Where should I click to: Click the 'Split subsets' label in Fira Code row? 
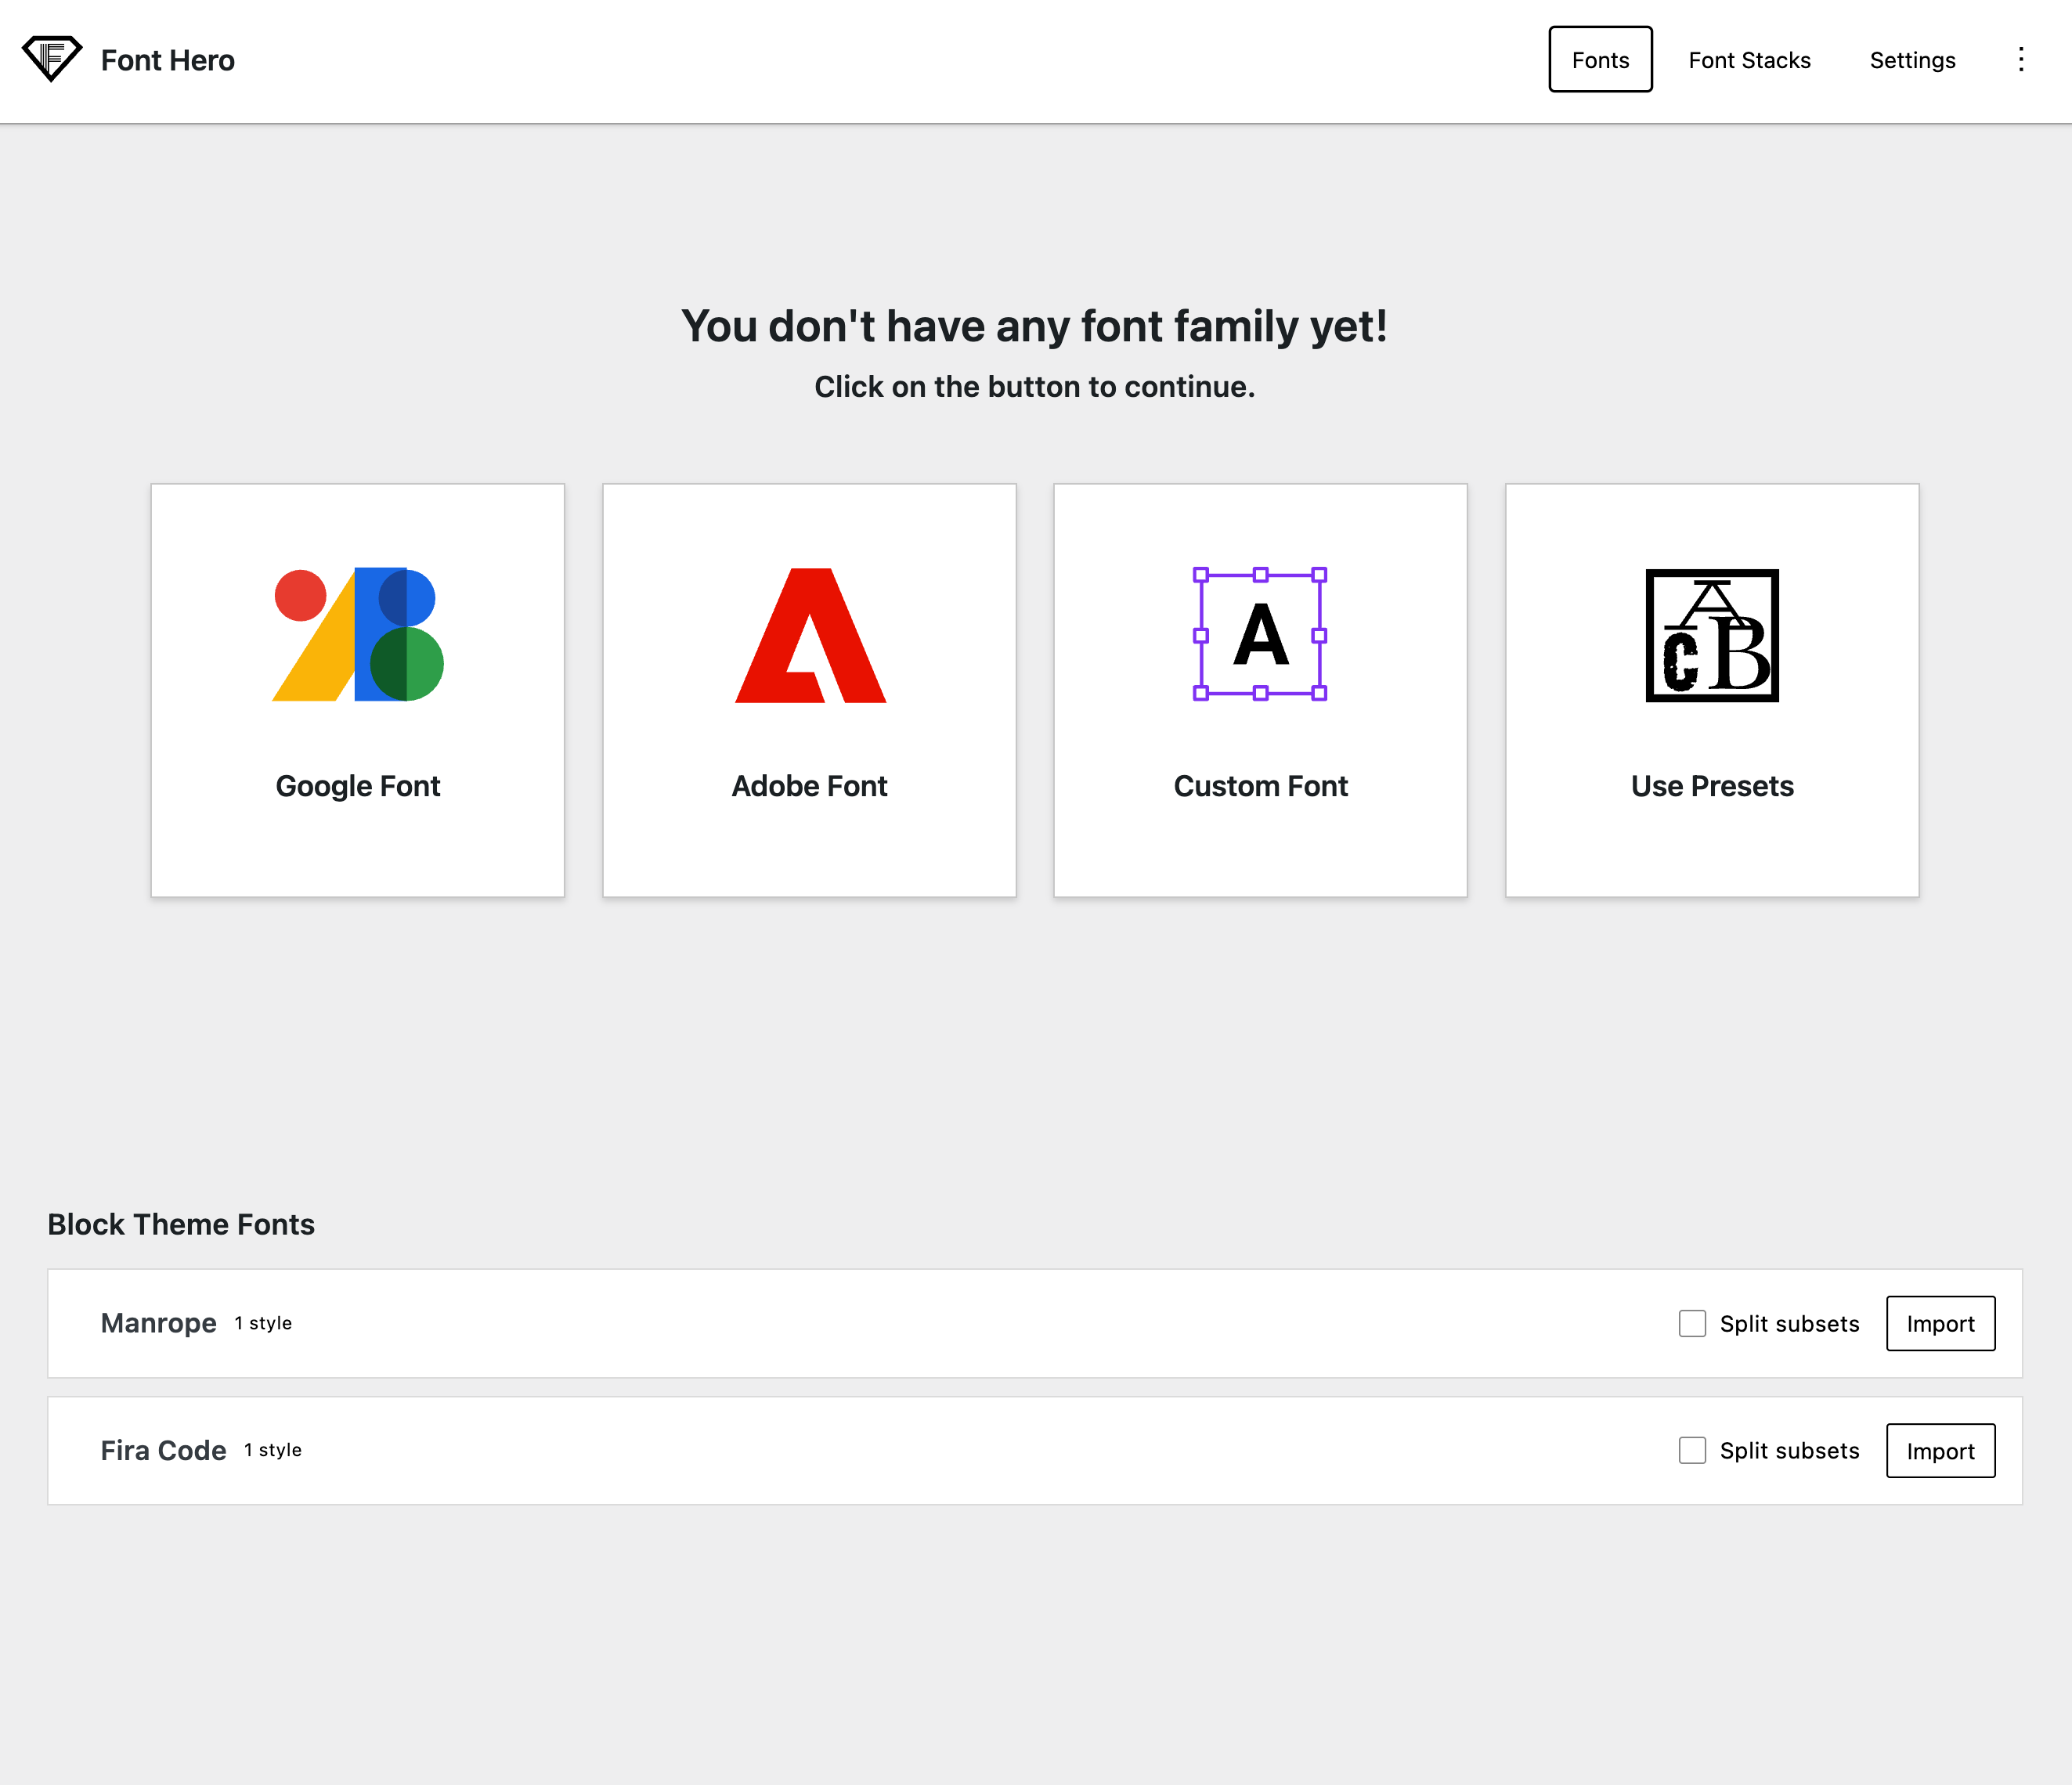coord(1789,1450)
